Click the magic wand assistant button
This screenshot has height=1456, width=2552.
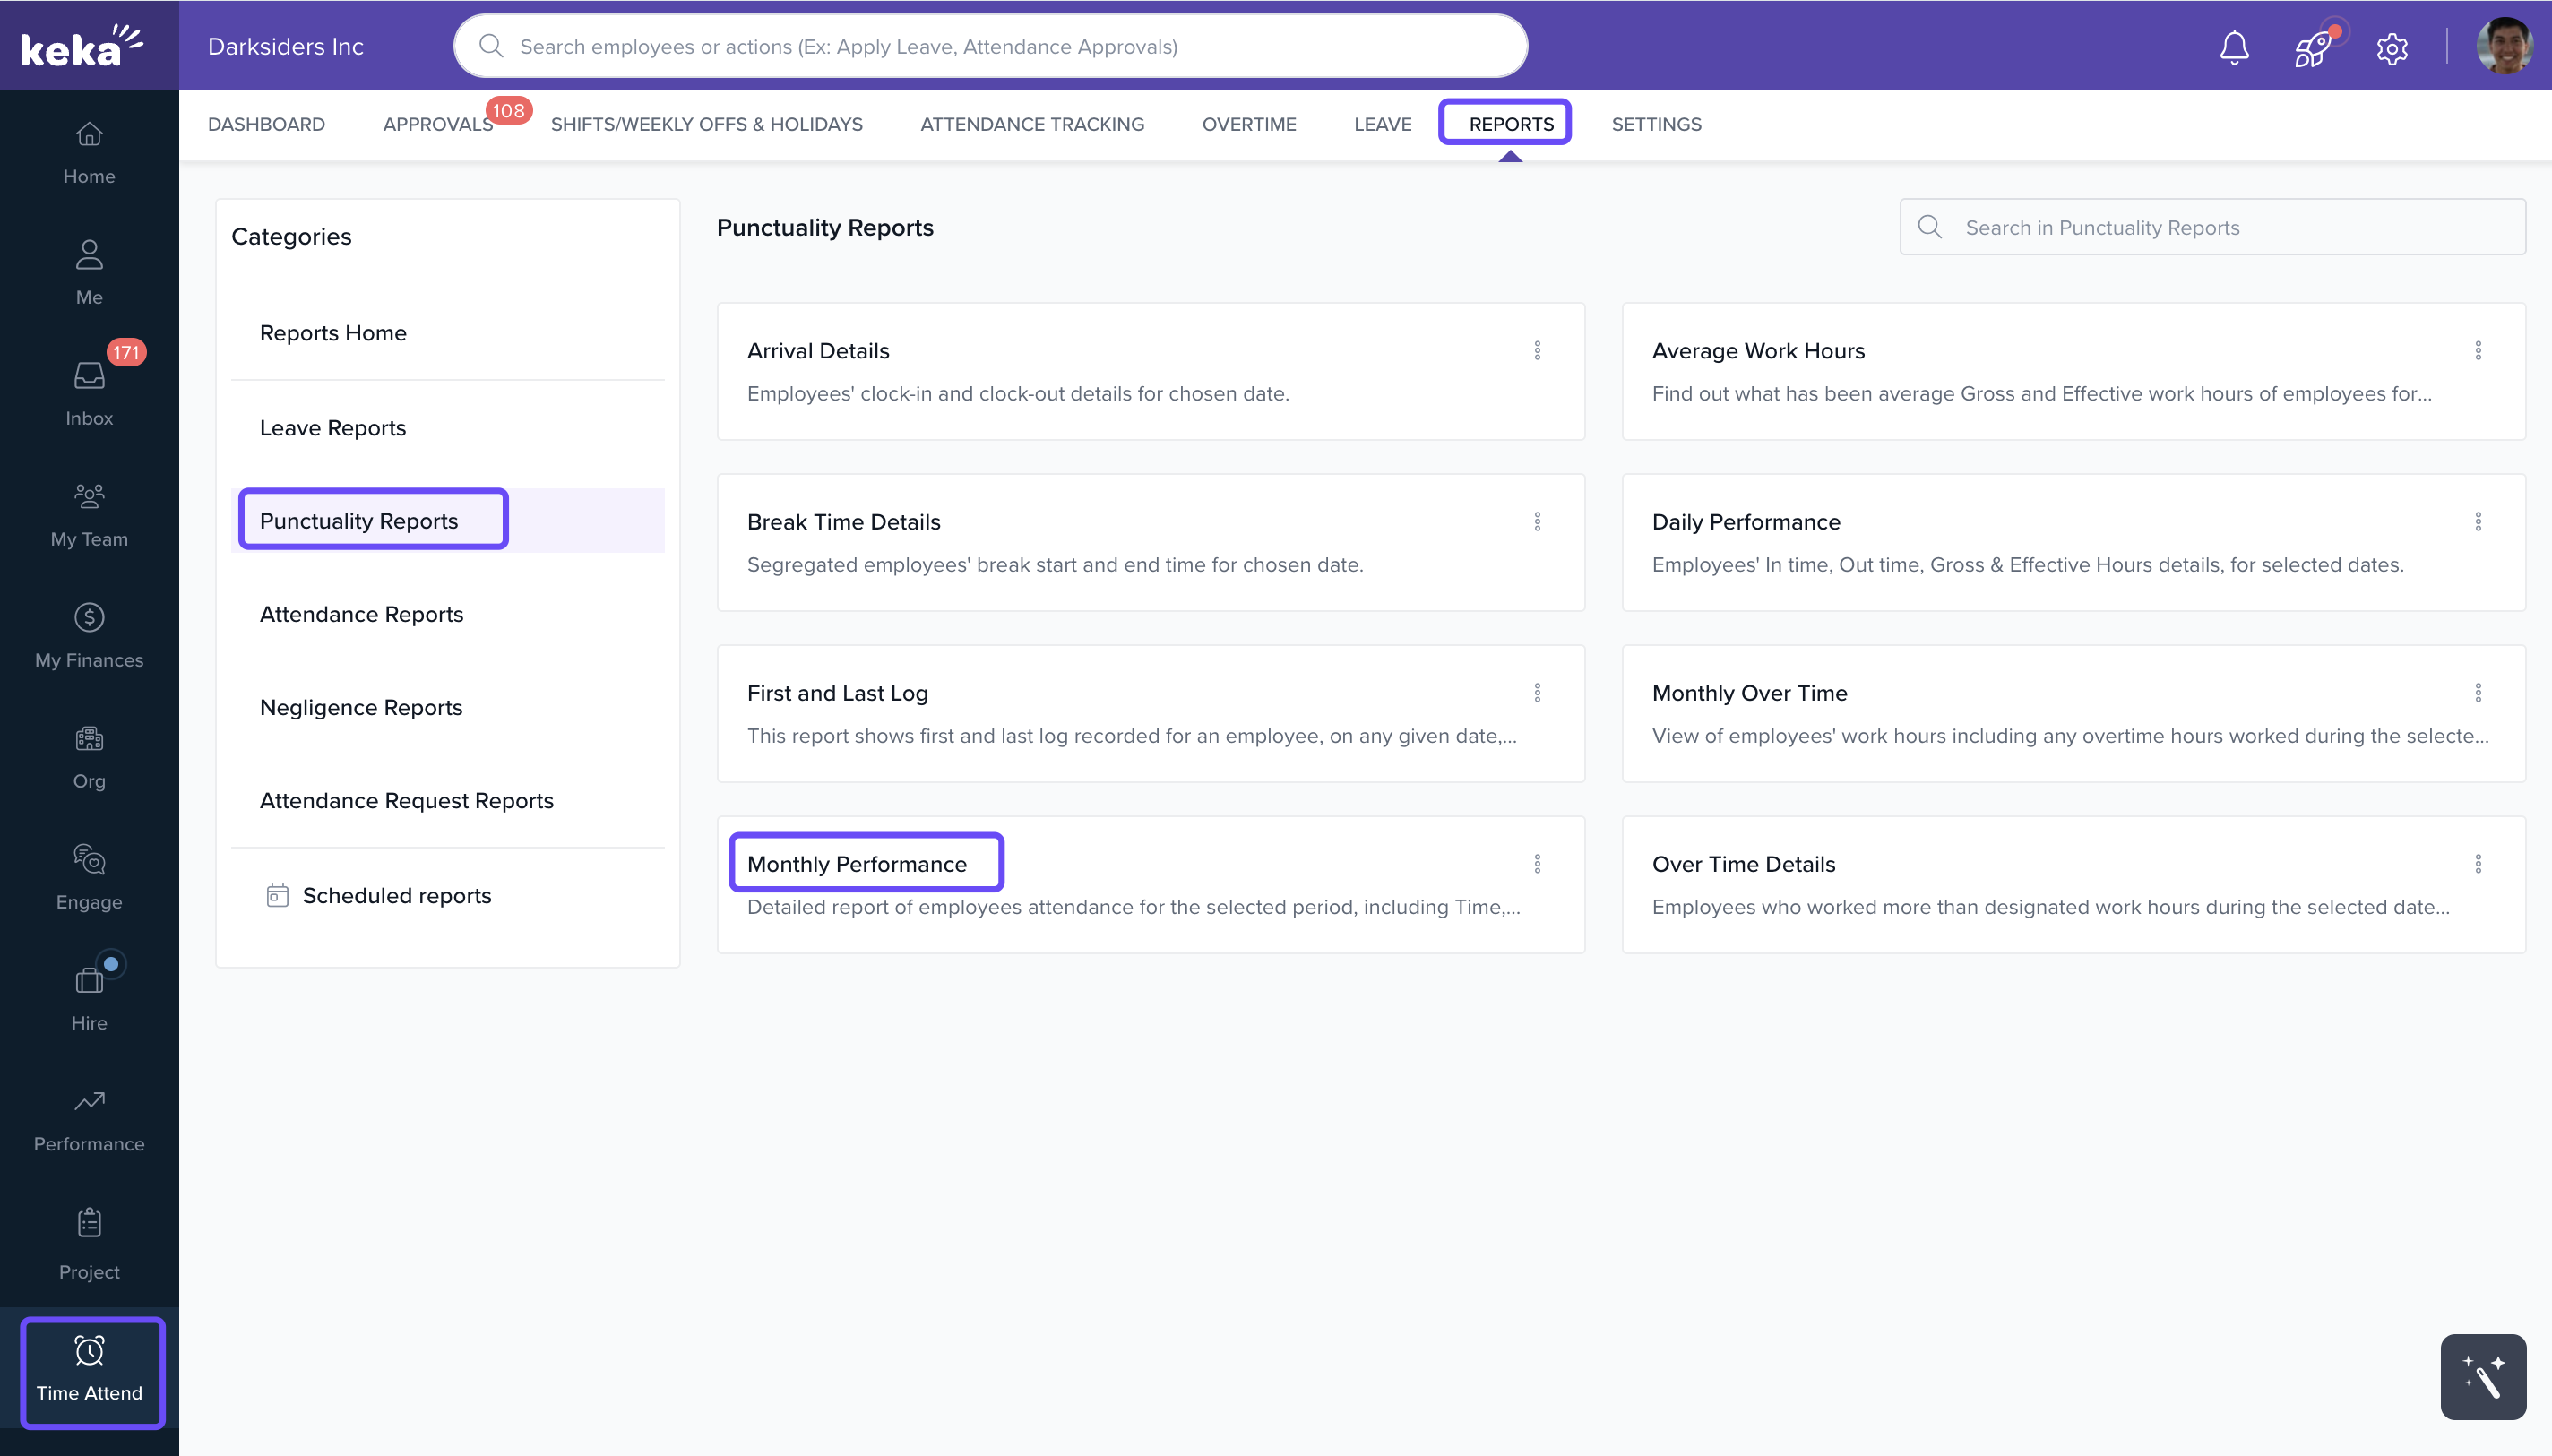click(x=2482, y=1376)
